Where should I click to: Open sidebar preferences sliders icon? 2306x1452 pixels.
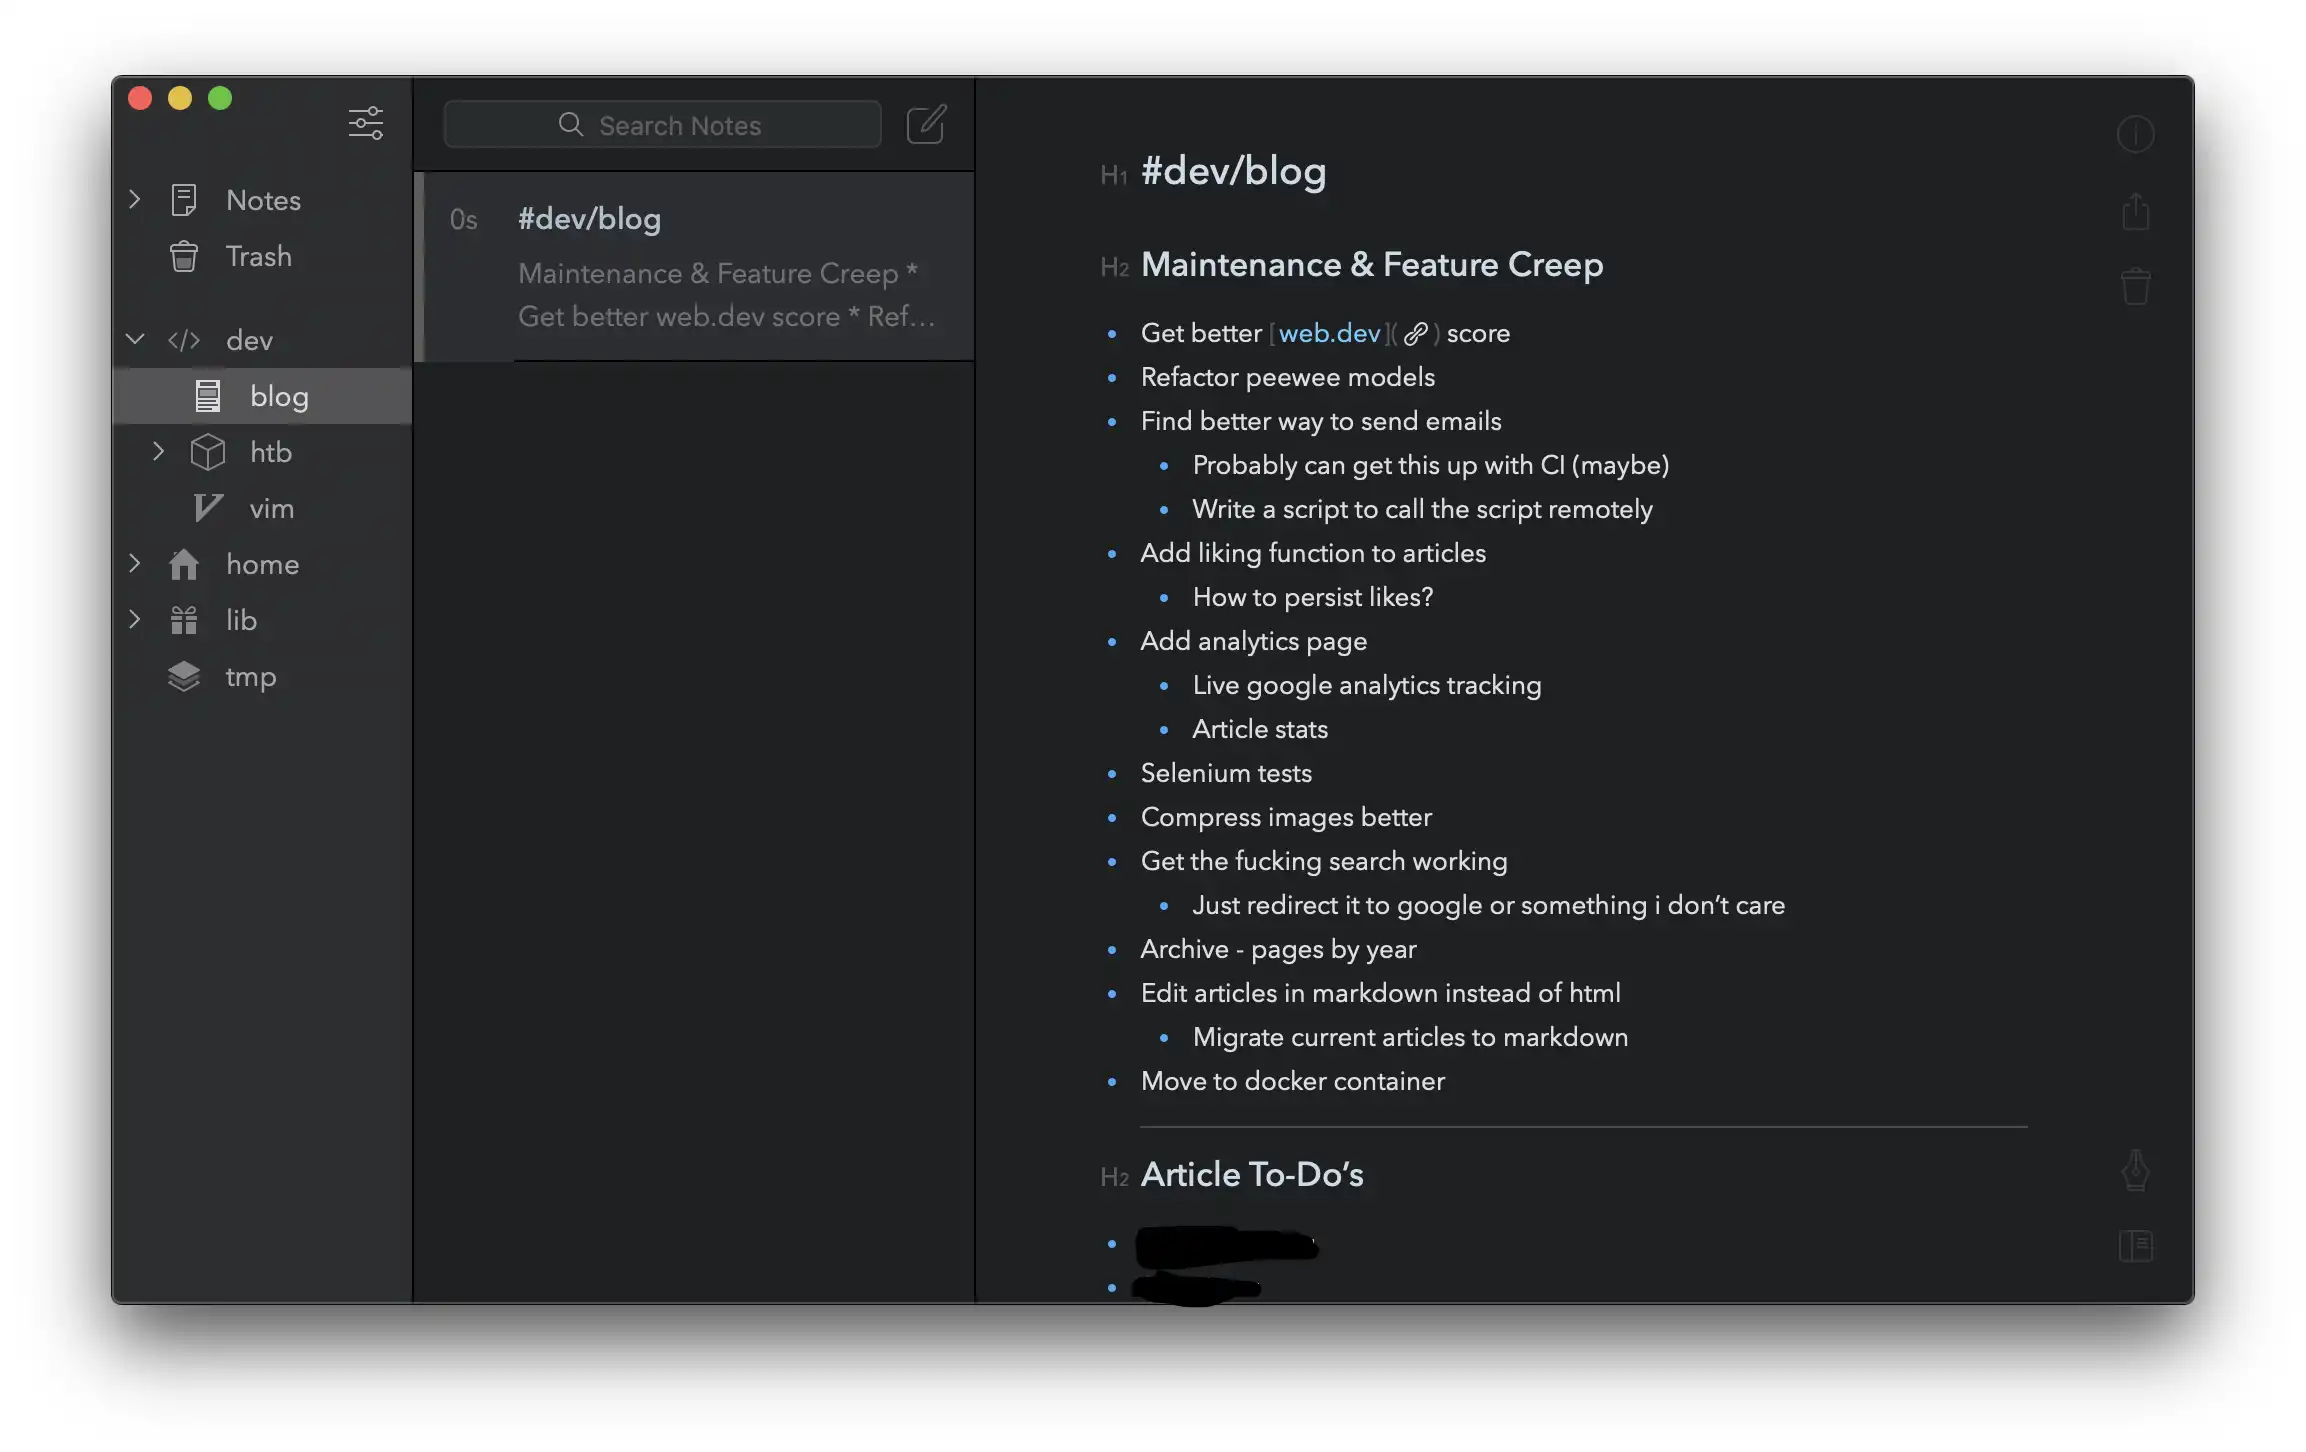(x=365, y=123)
